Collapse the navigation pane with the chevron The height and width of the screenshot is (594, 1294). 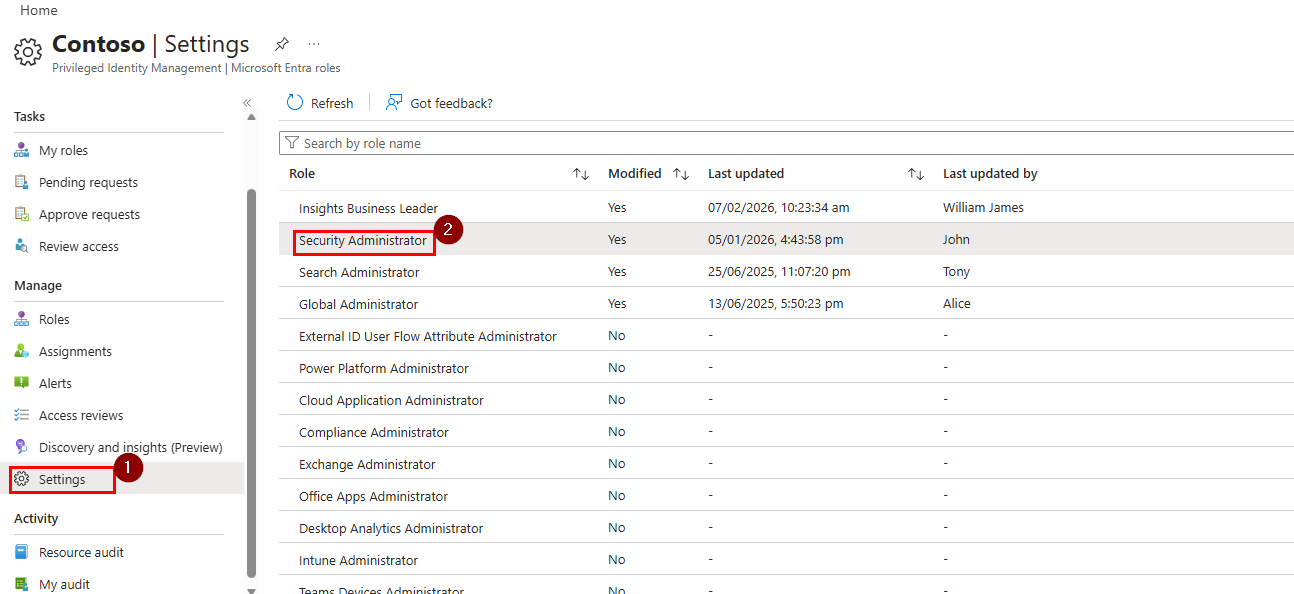pyautogui.click(x=247, y=102)
